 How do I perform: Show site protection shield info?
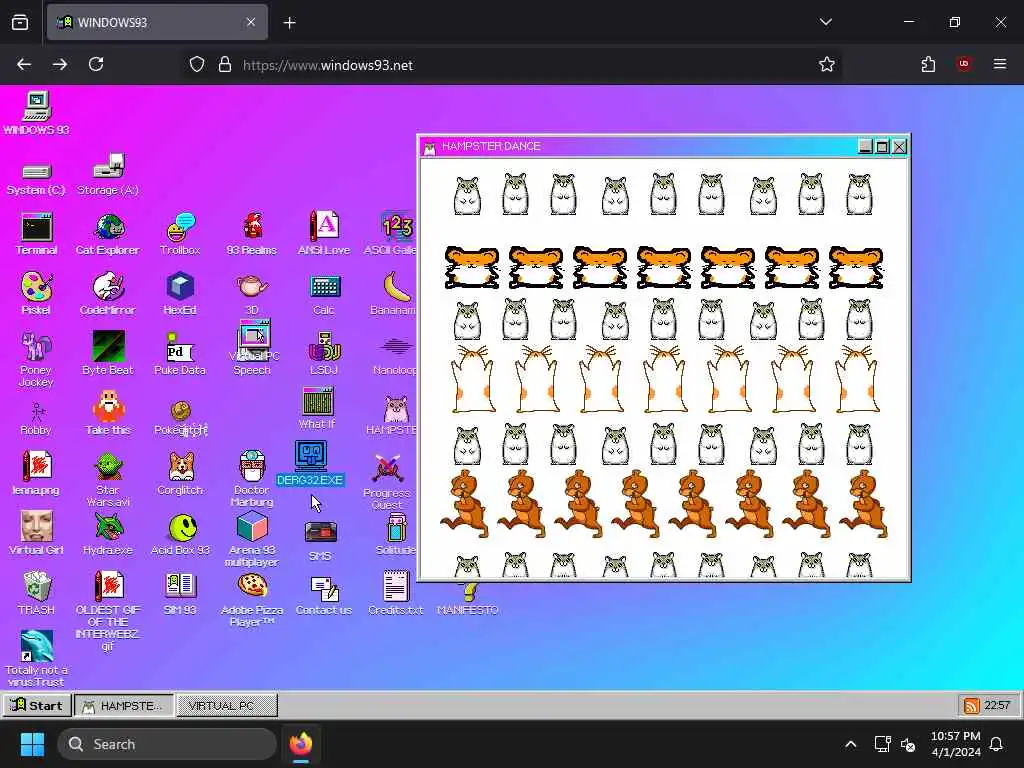pyautogui.click(x=197, y=64)
